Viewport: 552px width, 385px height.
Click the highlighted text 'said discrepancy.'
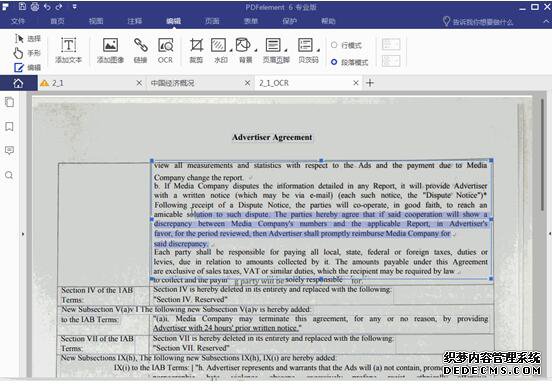coord(181,244)
